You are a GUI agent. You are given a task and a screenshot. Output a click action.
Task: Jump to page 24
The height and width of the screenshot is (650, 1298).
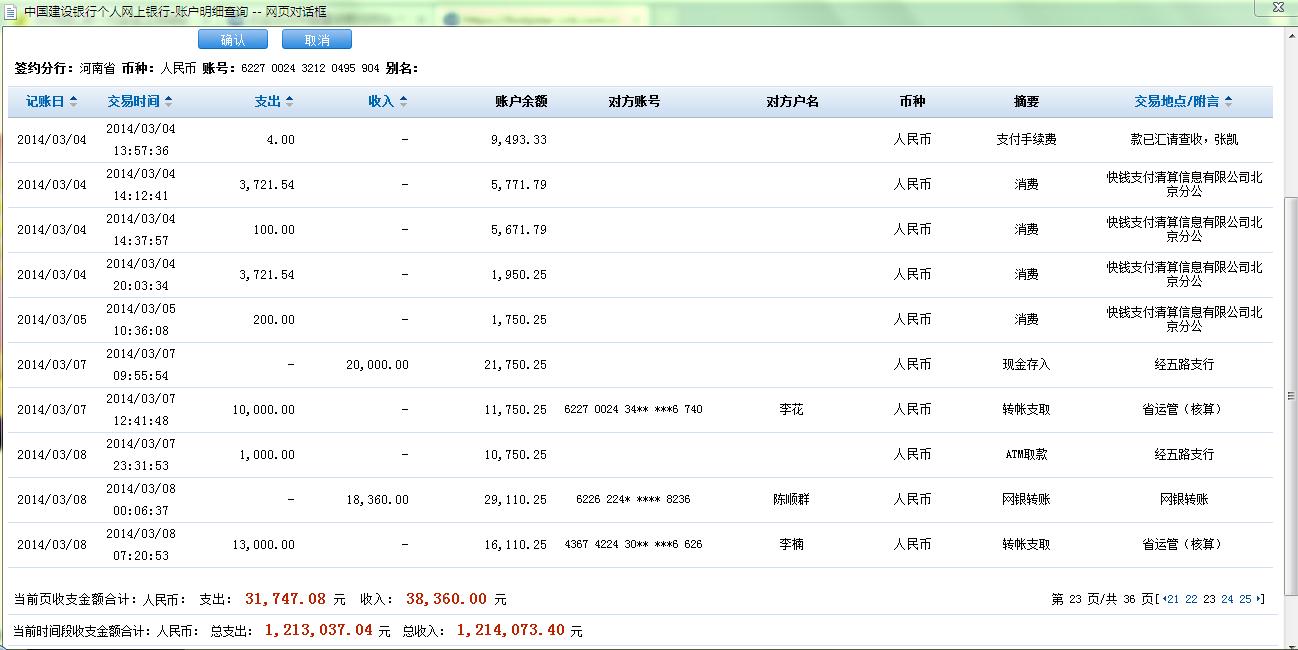pyautogui.click(x=1227, y=599)
